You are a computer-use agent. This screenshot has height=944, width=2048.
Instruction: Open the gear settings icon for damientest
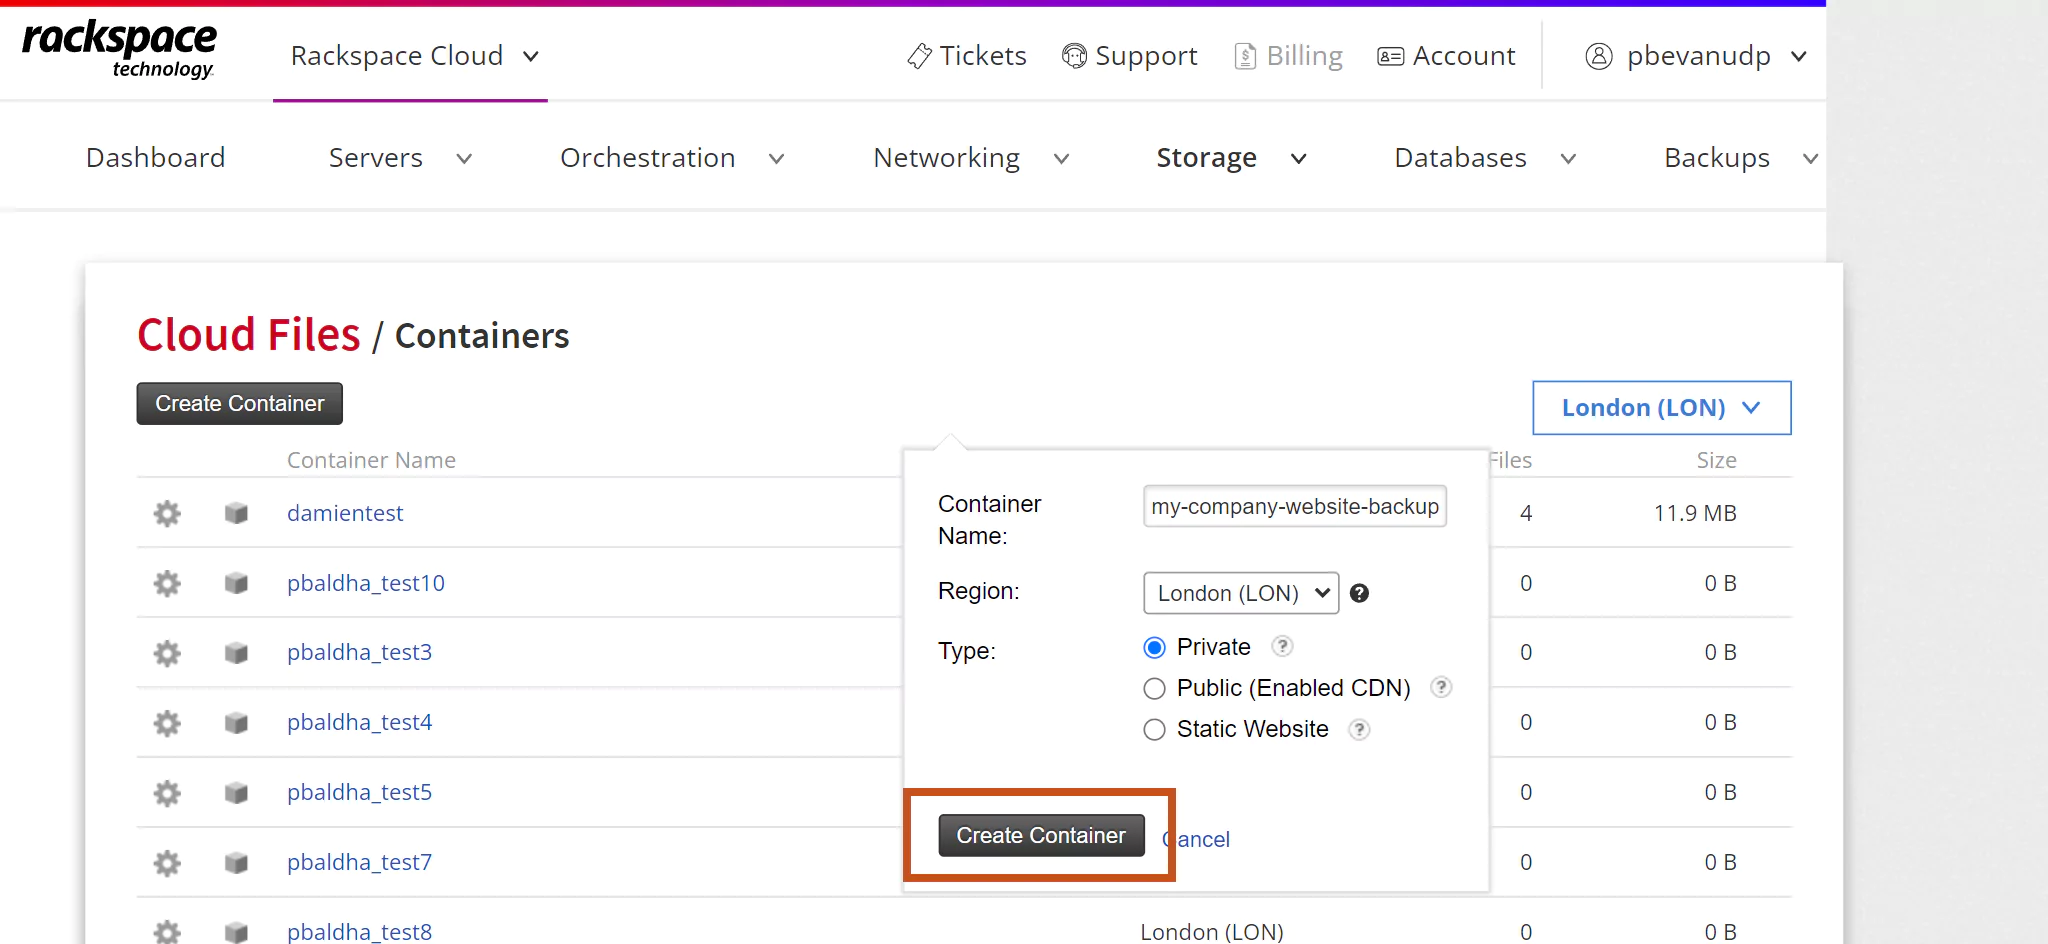(x=166, y=513)
